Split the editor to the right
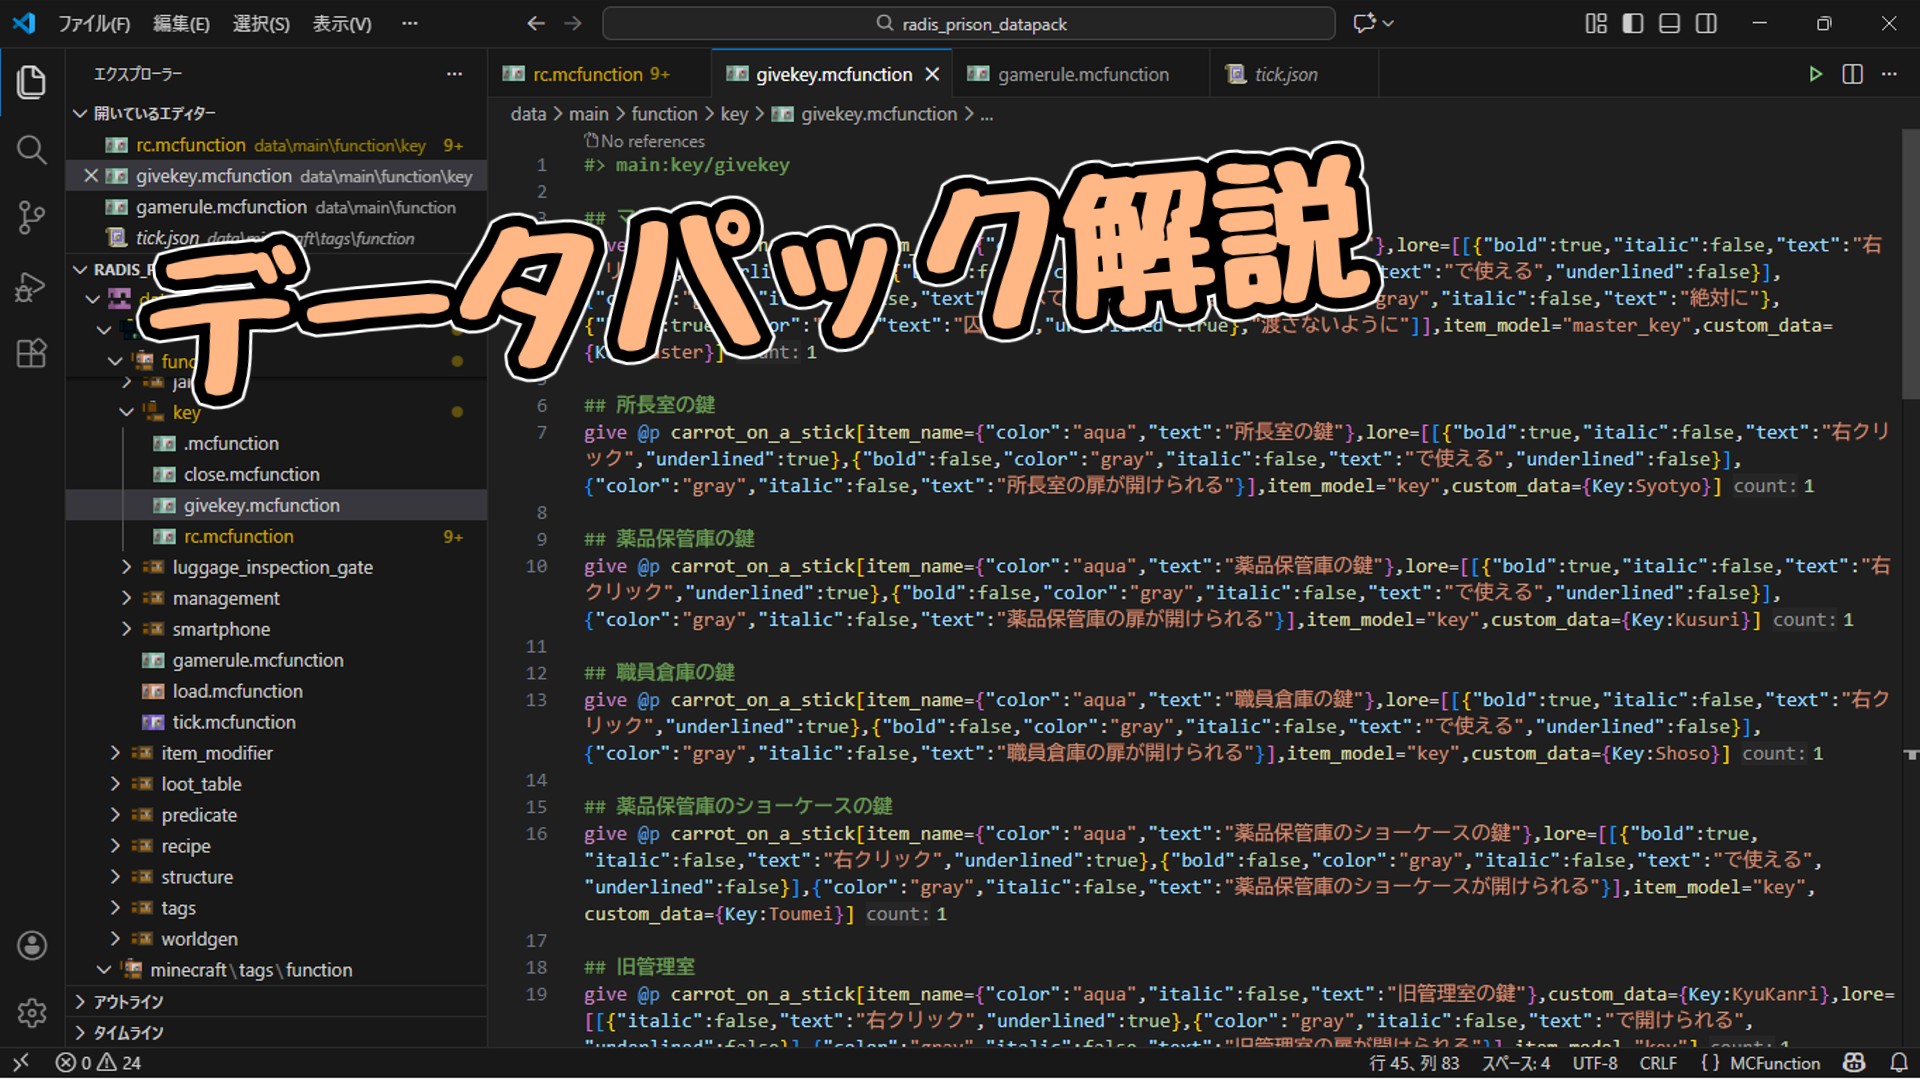The width and height of the screenshot is (1920, 1080). [x=1852, y=74]
